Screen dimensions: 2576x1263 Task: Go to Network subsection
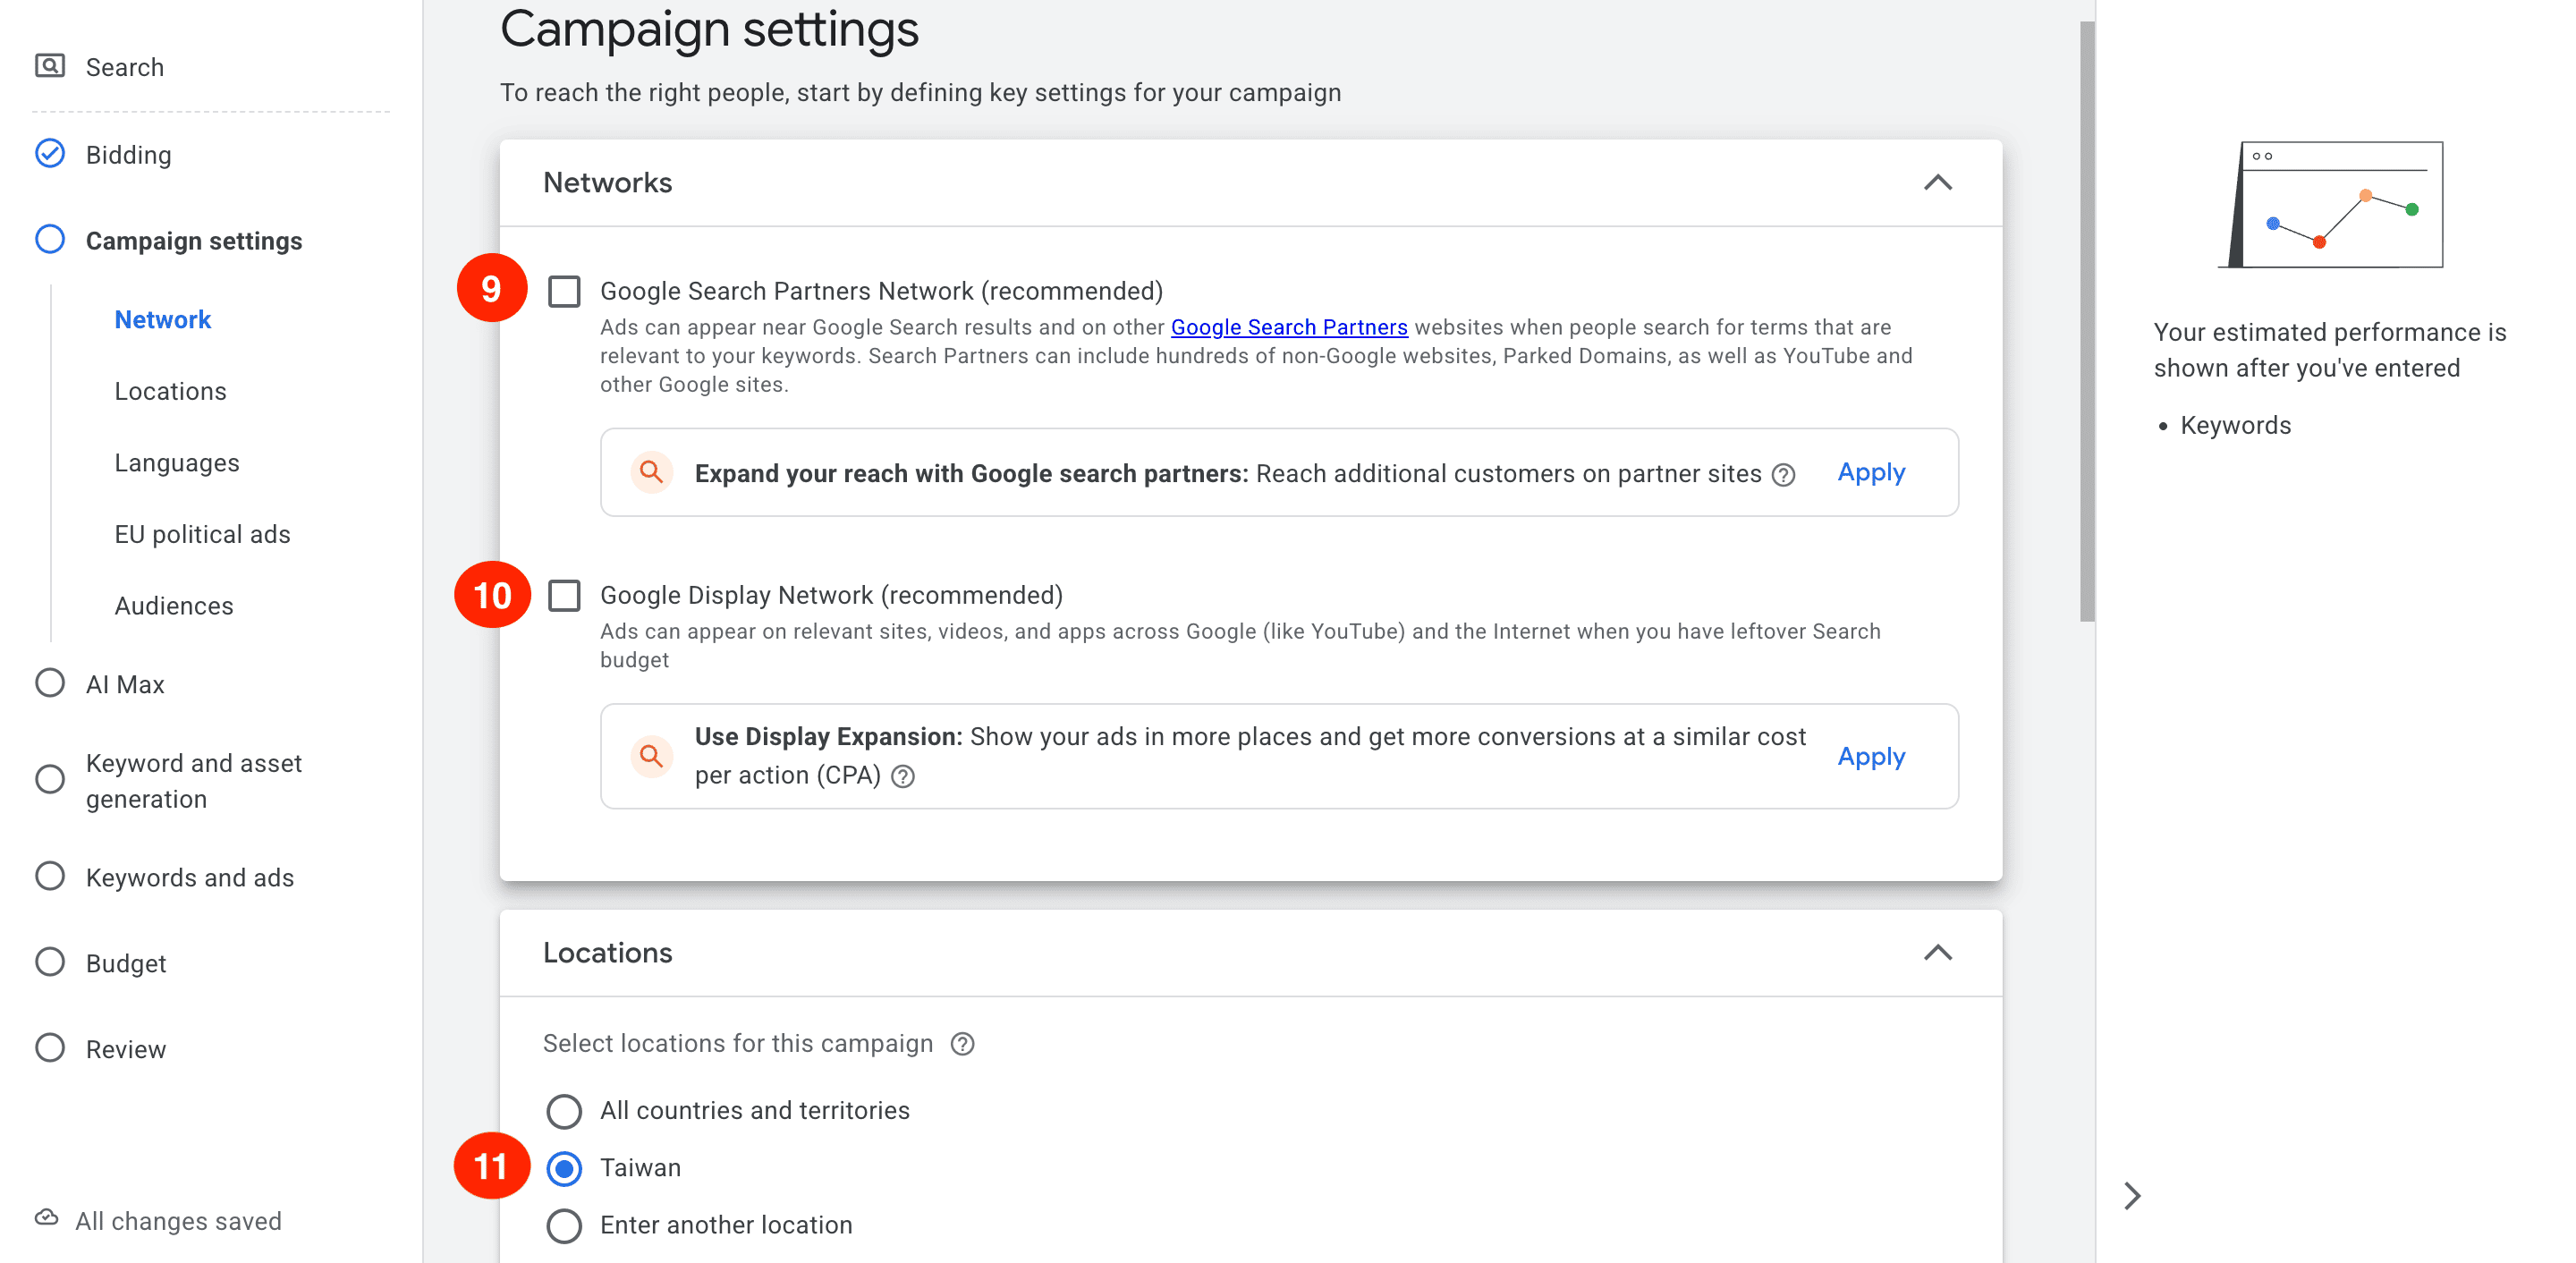pos(163,320)
